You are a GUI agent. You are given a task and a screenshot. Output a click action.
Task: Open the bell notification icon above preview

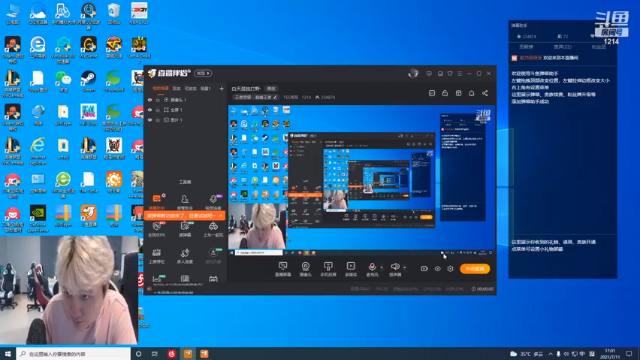471,93
